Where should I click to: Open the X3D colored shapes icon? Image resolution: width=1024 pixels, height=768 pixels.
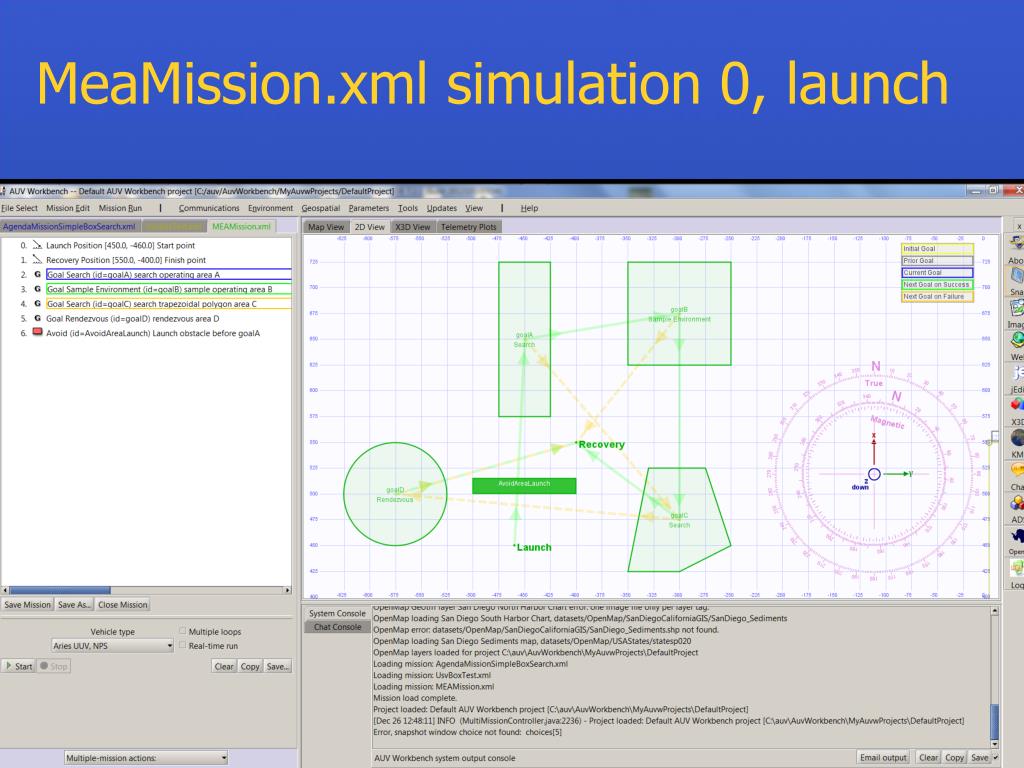(1016, 405)
